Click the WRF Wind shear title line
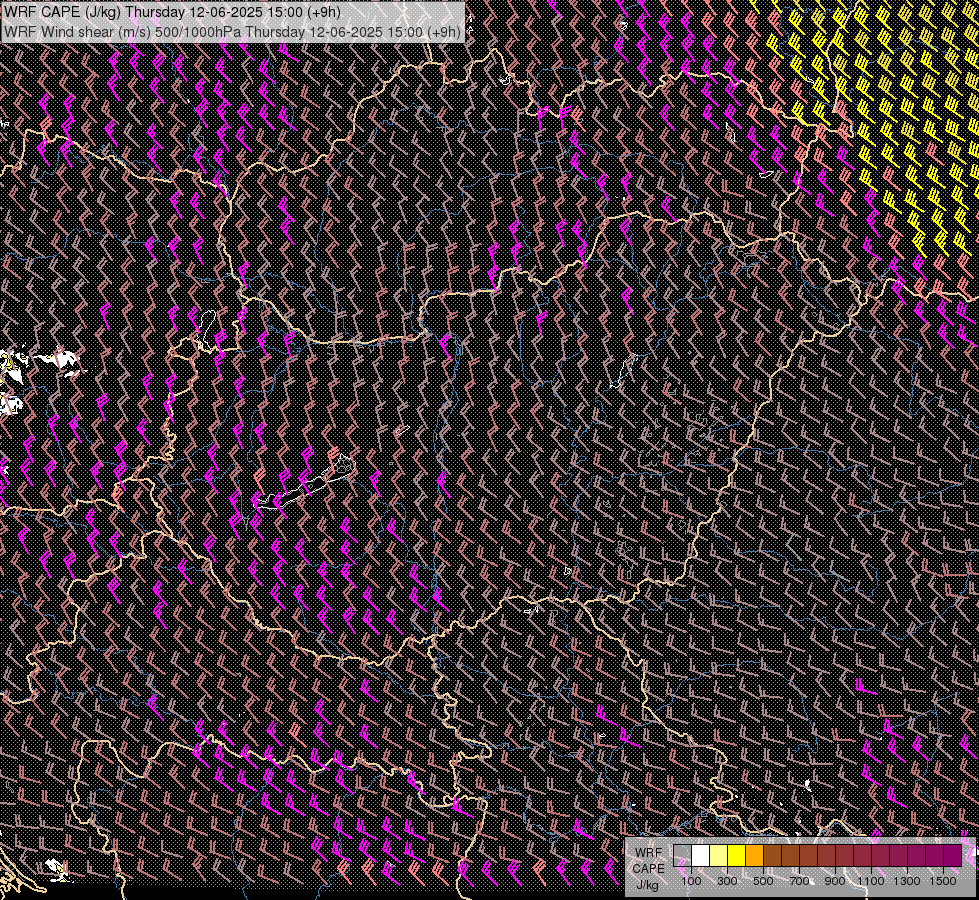Screen dimensions: 979x900 pos(232,31)
